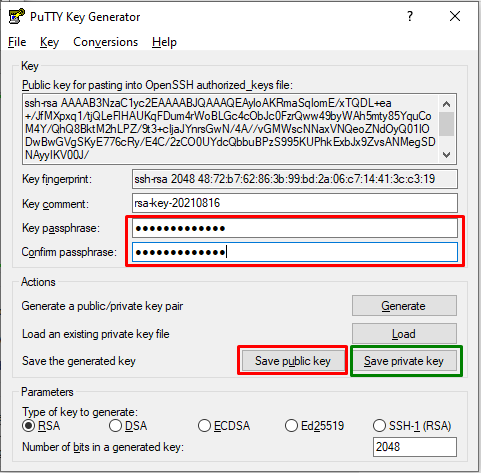Click the public key scrollbar up arrow
Image resolution: width=481 pixels, height=473 pixels.
pyautogui.click(x=446, y=104)
